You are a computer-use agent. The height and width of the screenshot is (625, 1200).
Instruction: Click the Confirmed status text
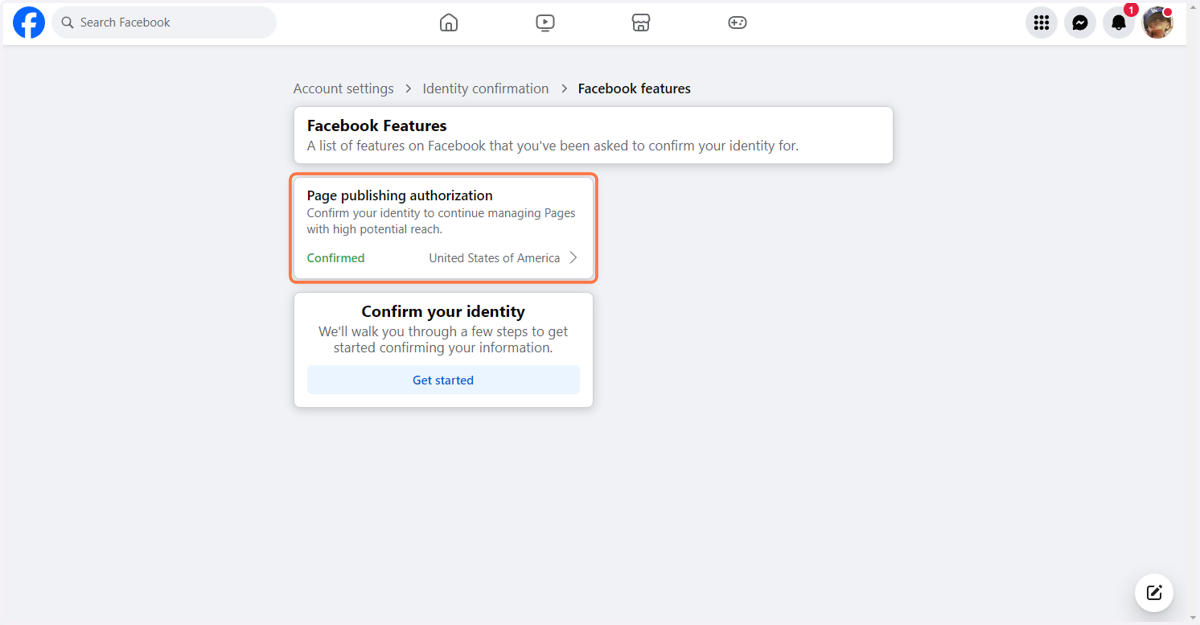pos(336,258)
